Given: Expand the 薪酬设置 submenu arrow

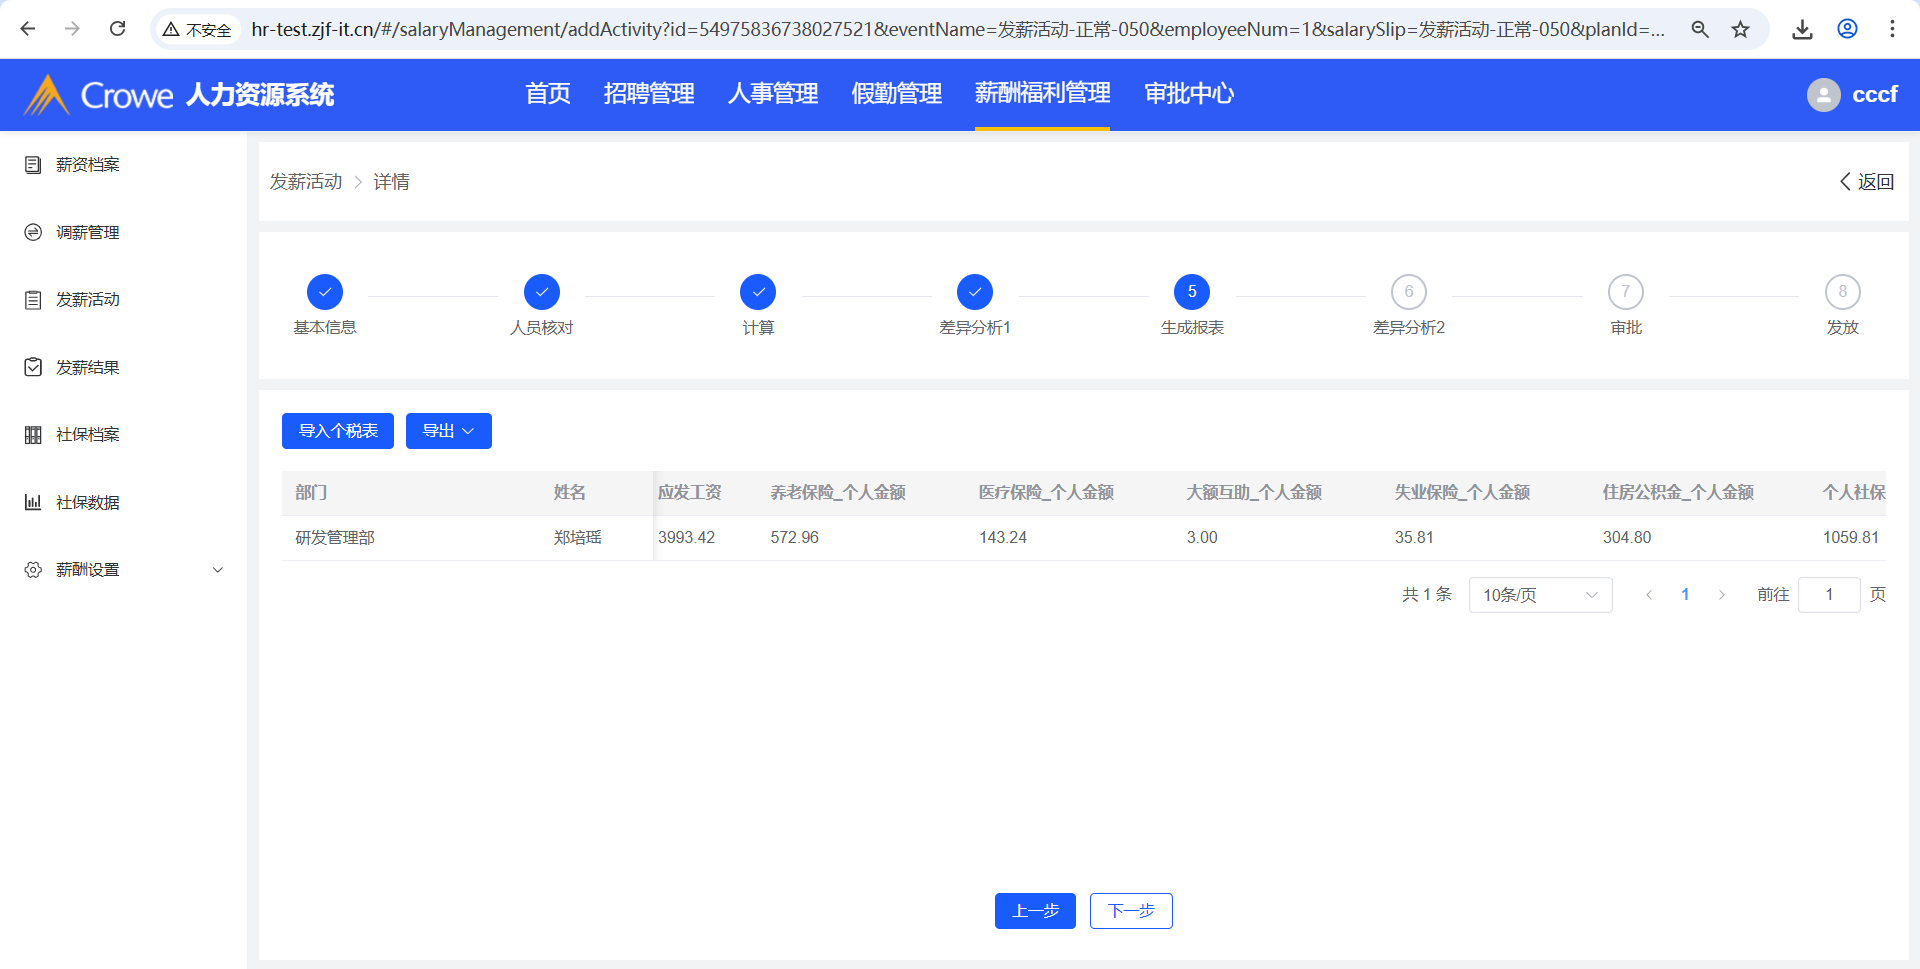Looking at the screenshot, I should pyautogui.click(x=218, y=570).
